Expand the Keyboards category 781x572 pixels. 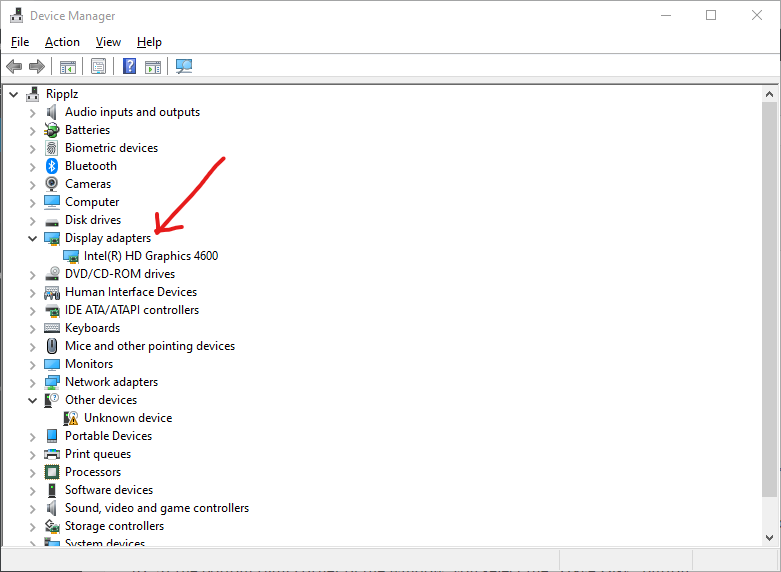[x=32, y=328]
